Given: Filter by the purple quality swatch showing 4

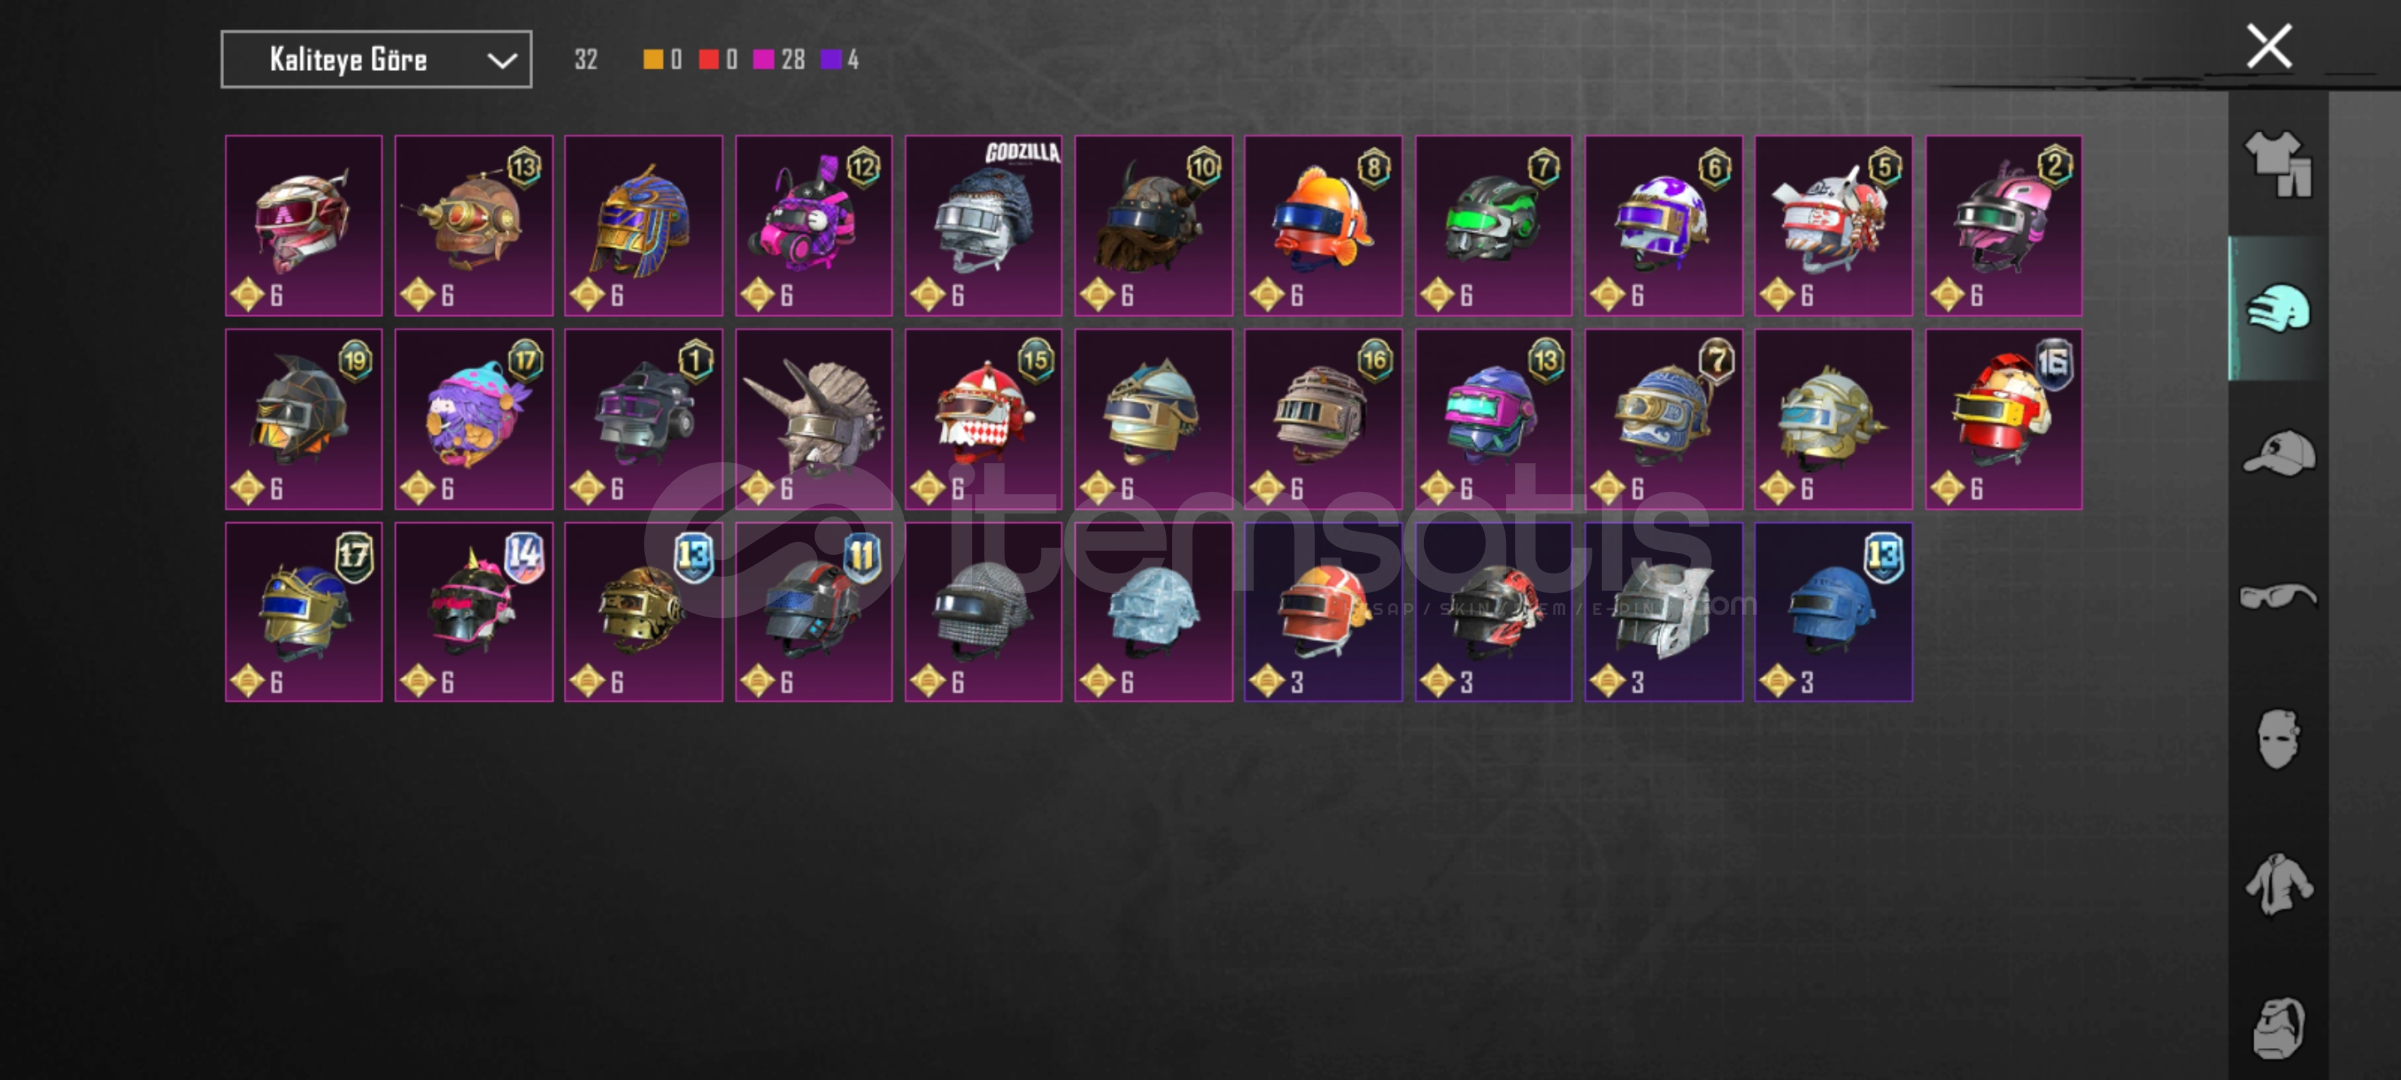Looking at the screenshot, I should coord(839,60).
